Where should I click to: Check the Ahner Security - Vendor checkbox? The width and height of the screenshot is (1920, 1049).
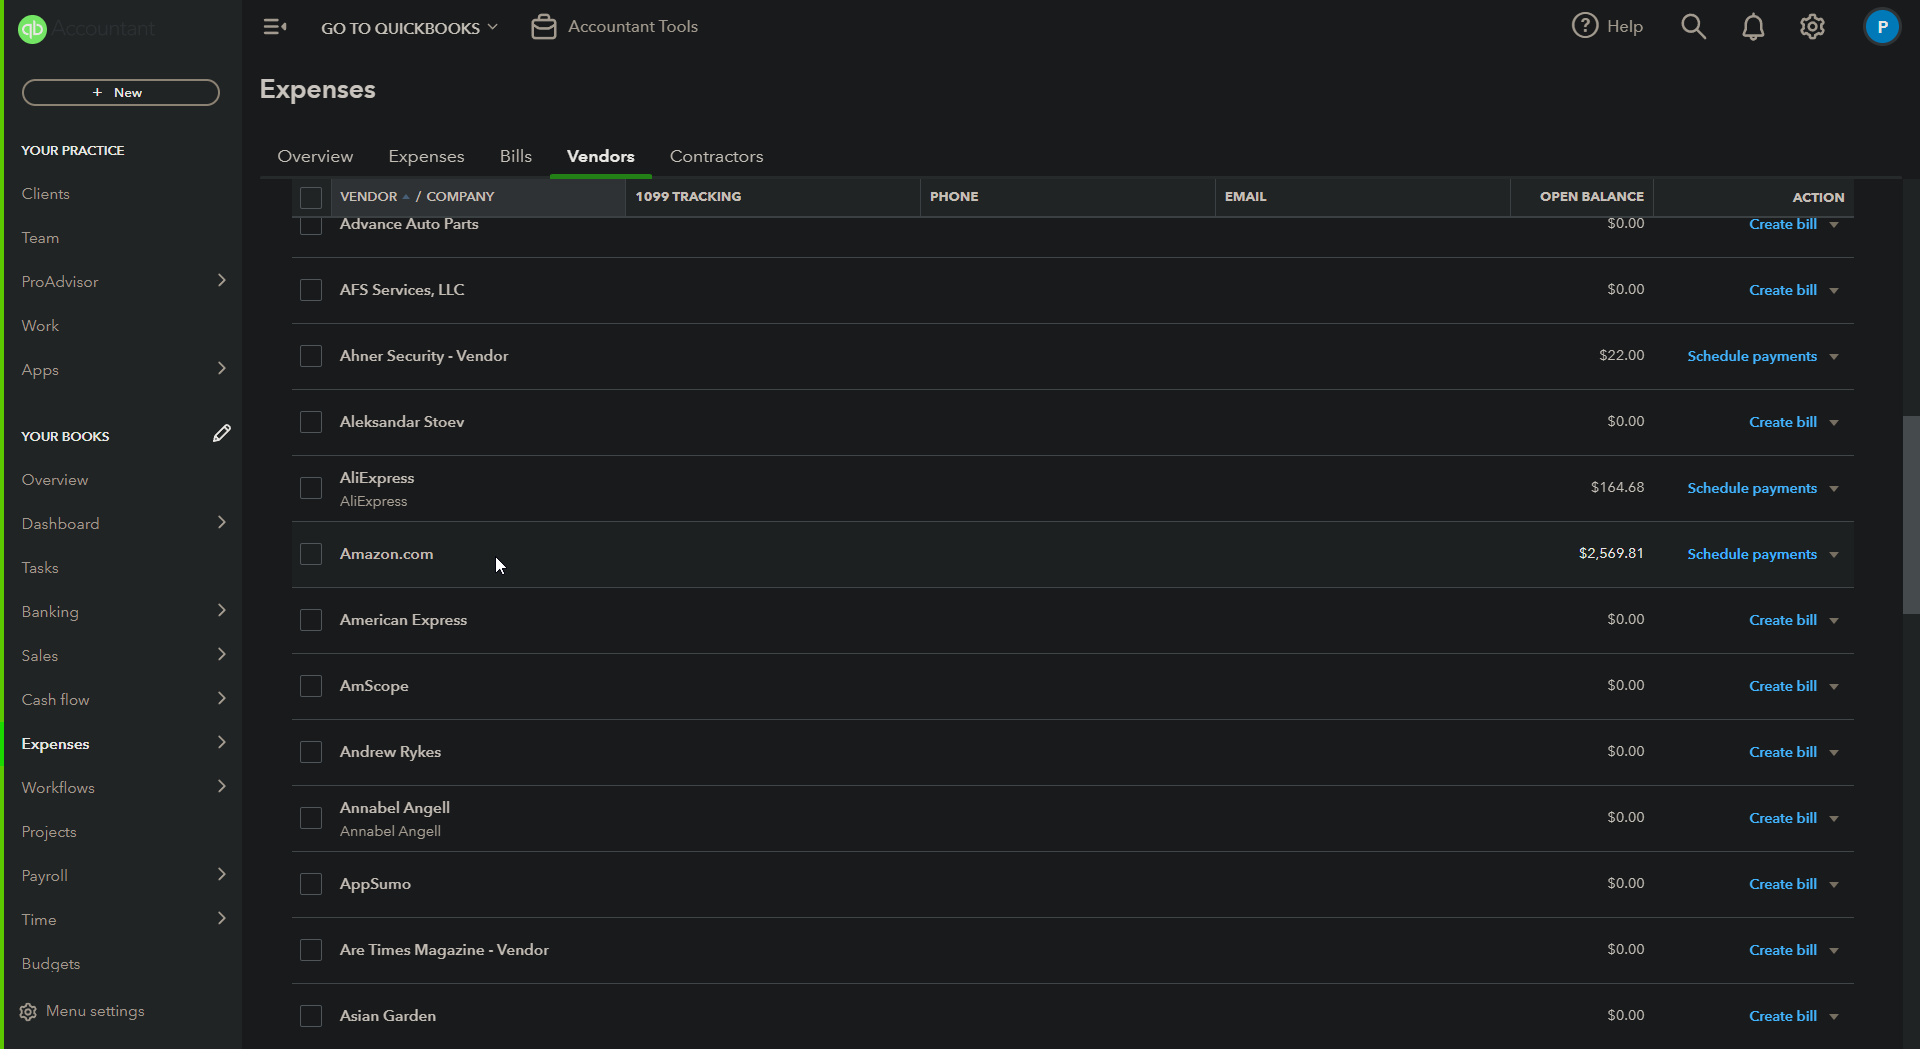pos(311,356)
